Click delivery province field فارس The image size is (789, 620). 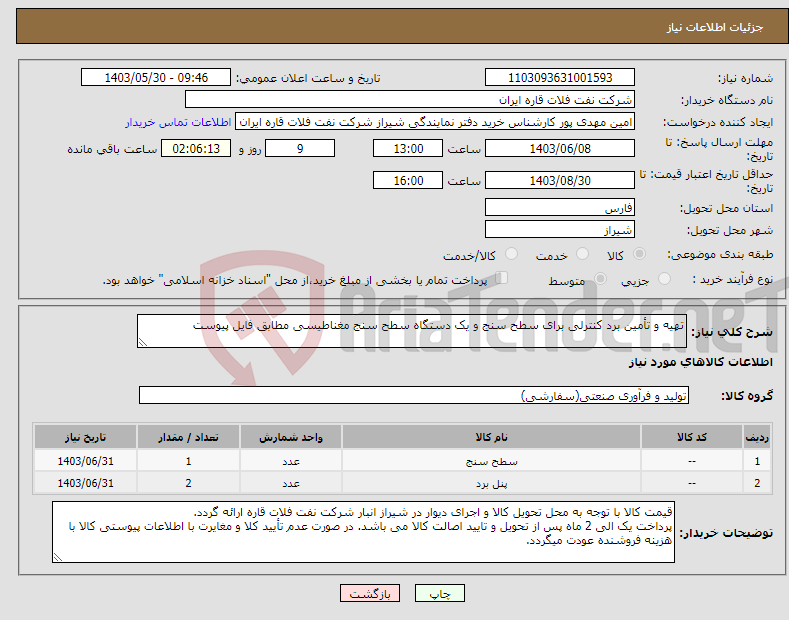coord(560,207)
